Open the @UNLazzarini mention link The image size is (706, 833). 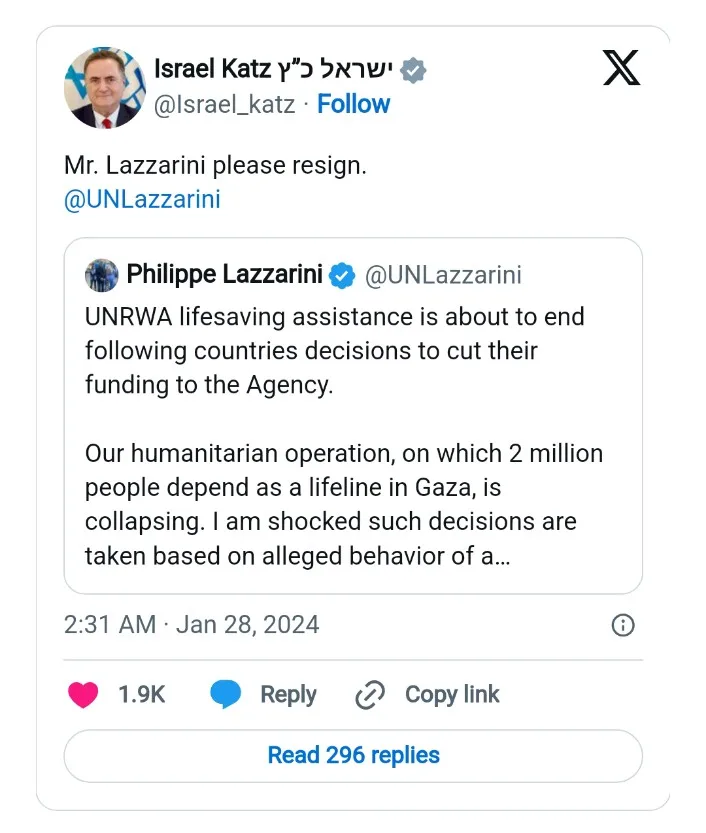click(142, 200)
